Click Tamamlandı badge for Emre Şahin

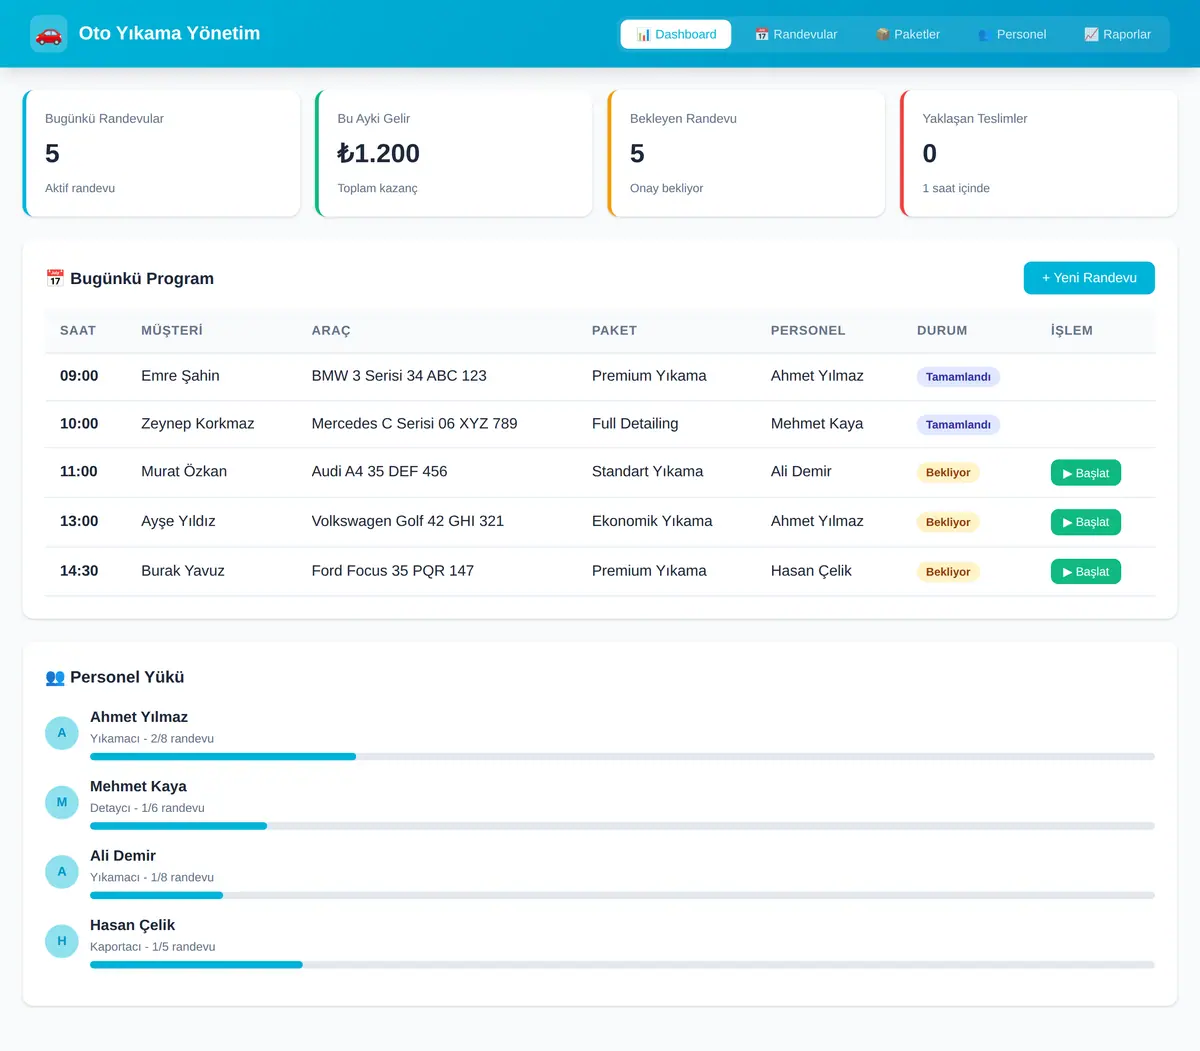pos(958,377)
